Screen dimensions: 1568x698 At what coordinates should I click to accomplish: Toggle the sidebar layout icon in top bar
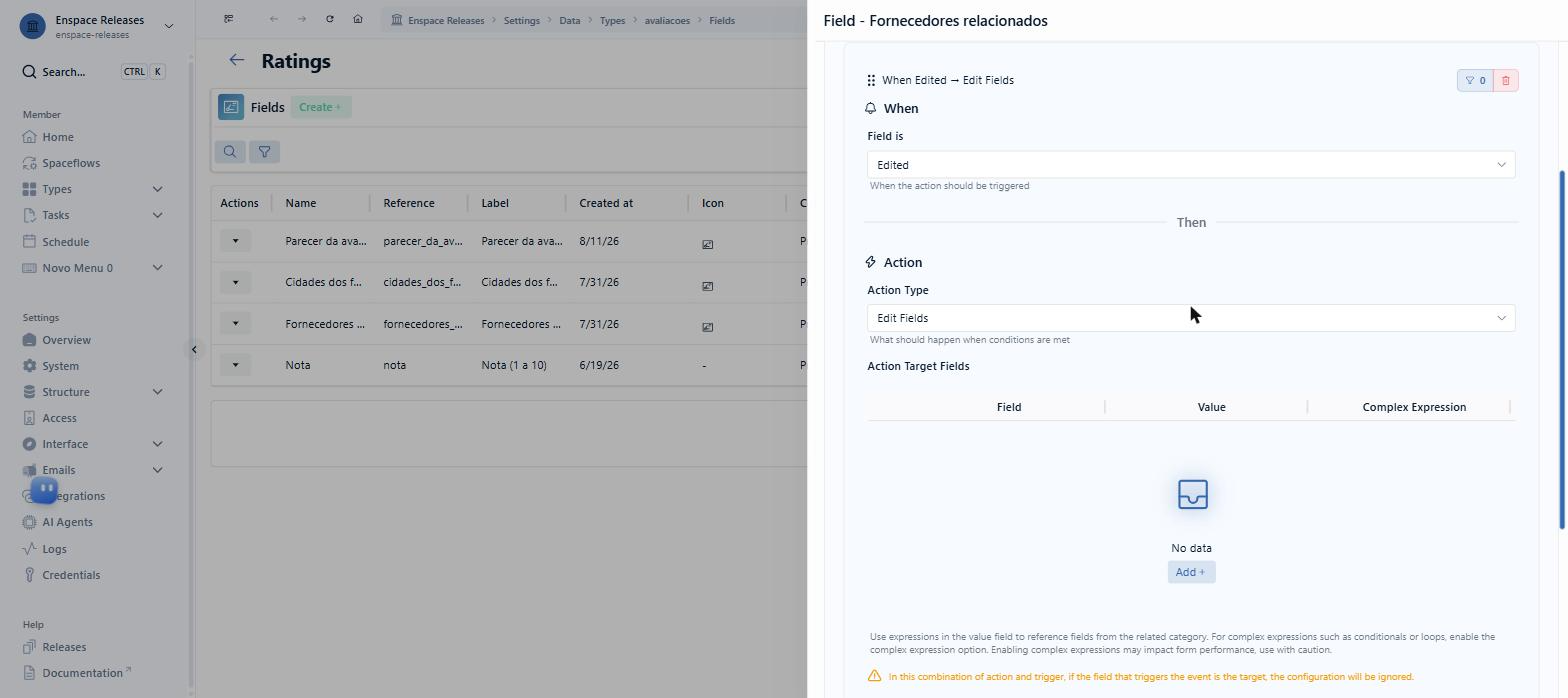point(229,19)
